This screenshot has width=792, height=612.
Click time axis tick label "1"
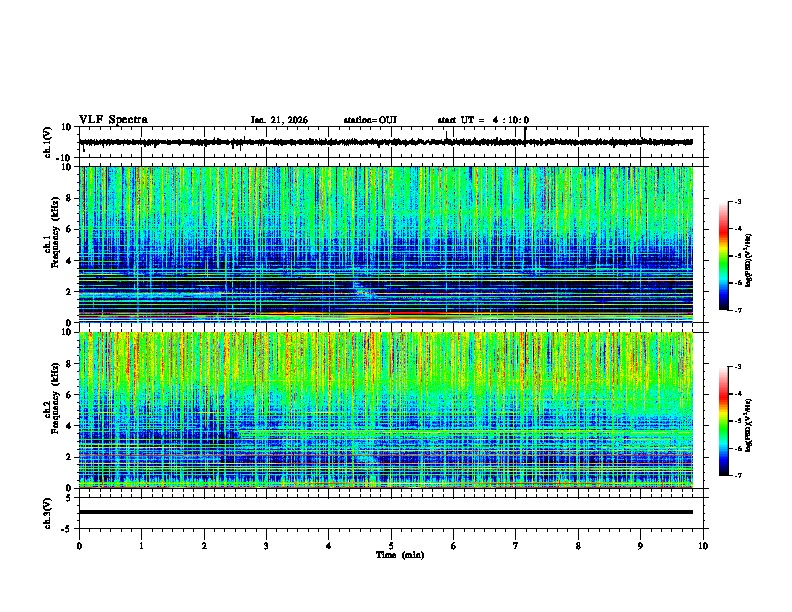141,546
